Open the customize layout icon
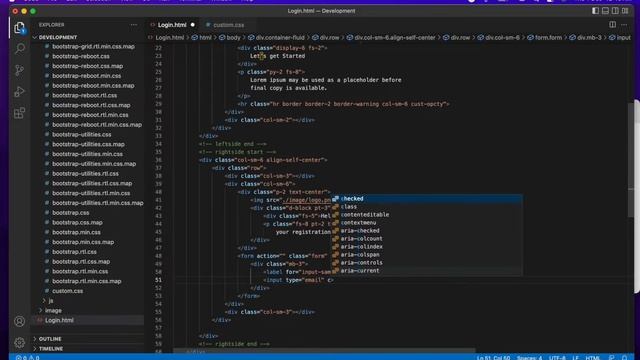 [625, 11]
